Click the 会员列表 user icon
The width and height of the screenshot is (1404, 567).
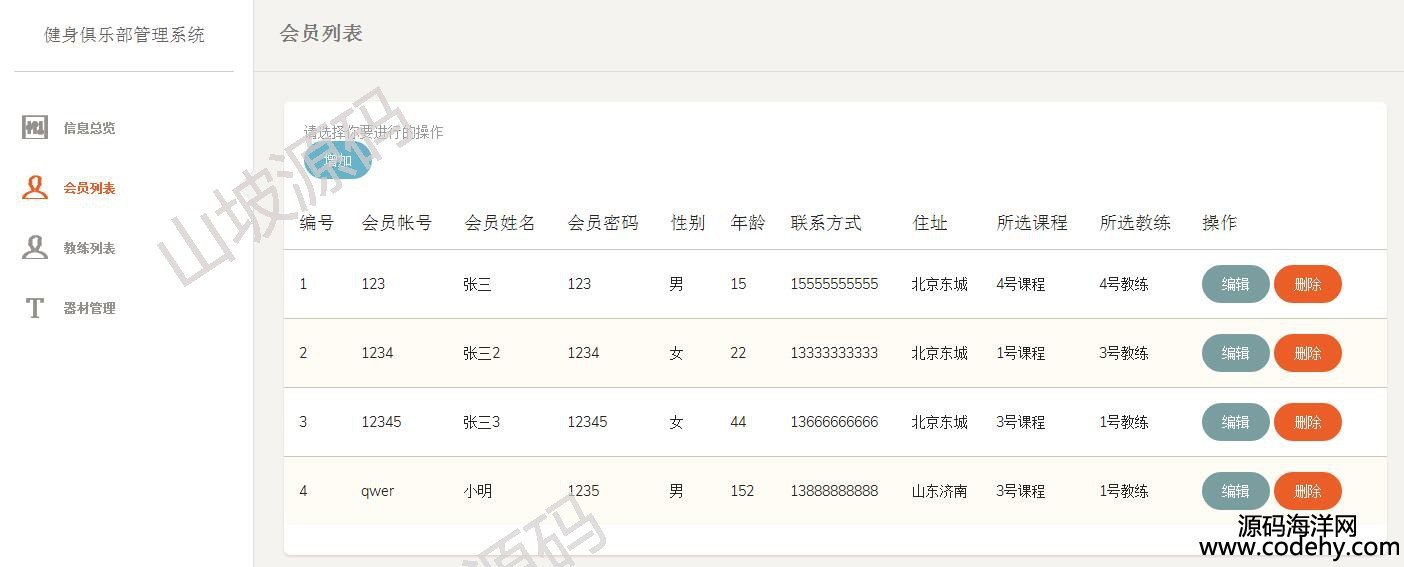[x=35, y=188]
